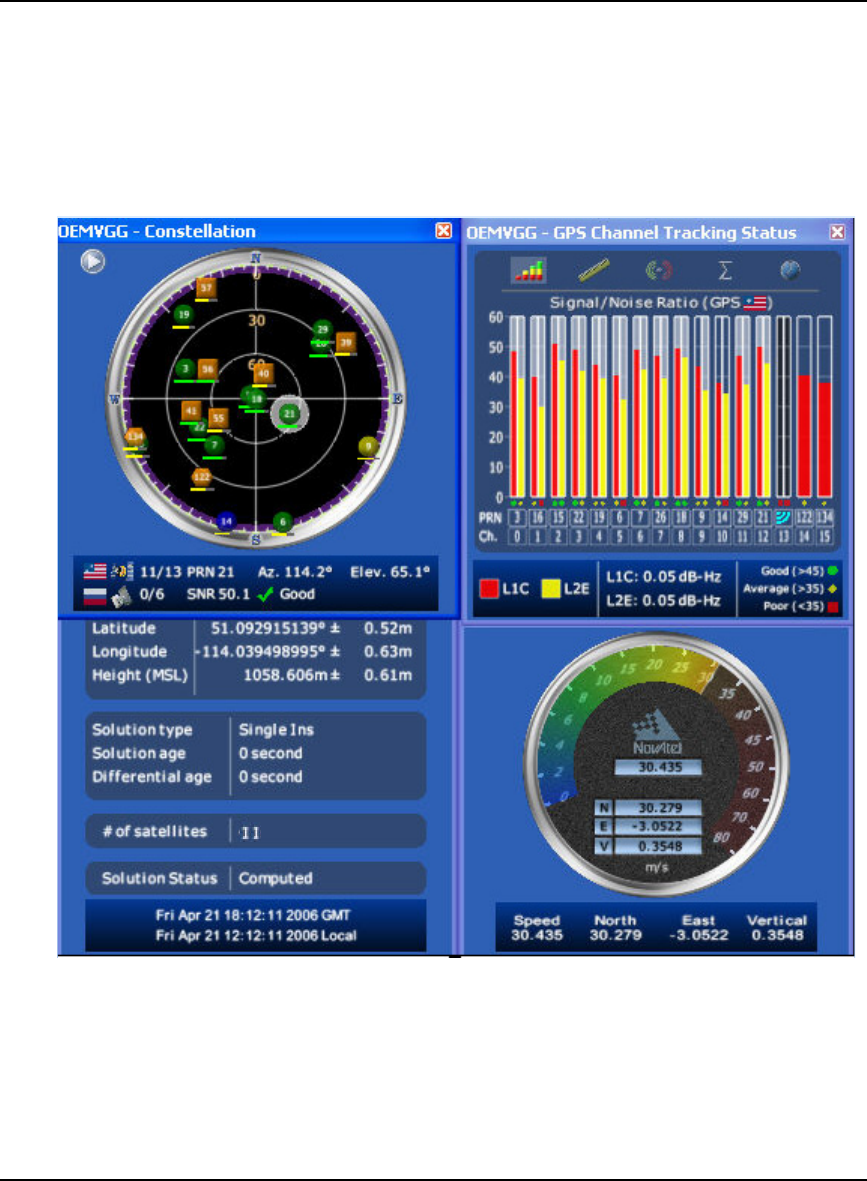Select hexagon satellite 134 near west edge

tap(134, 437)
